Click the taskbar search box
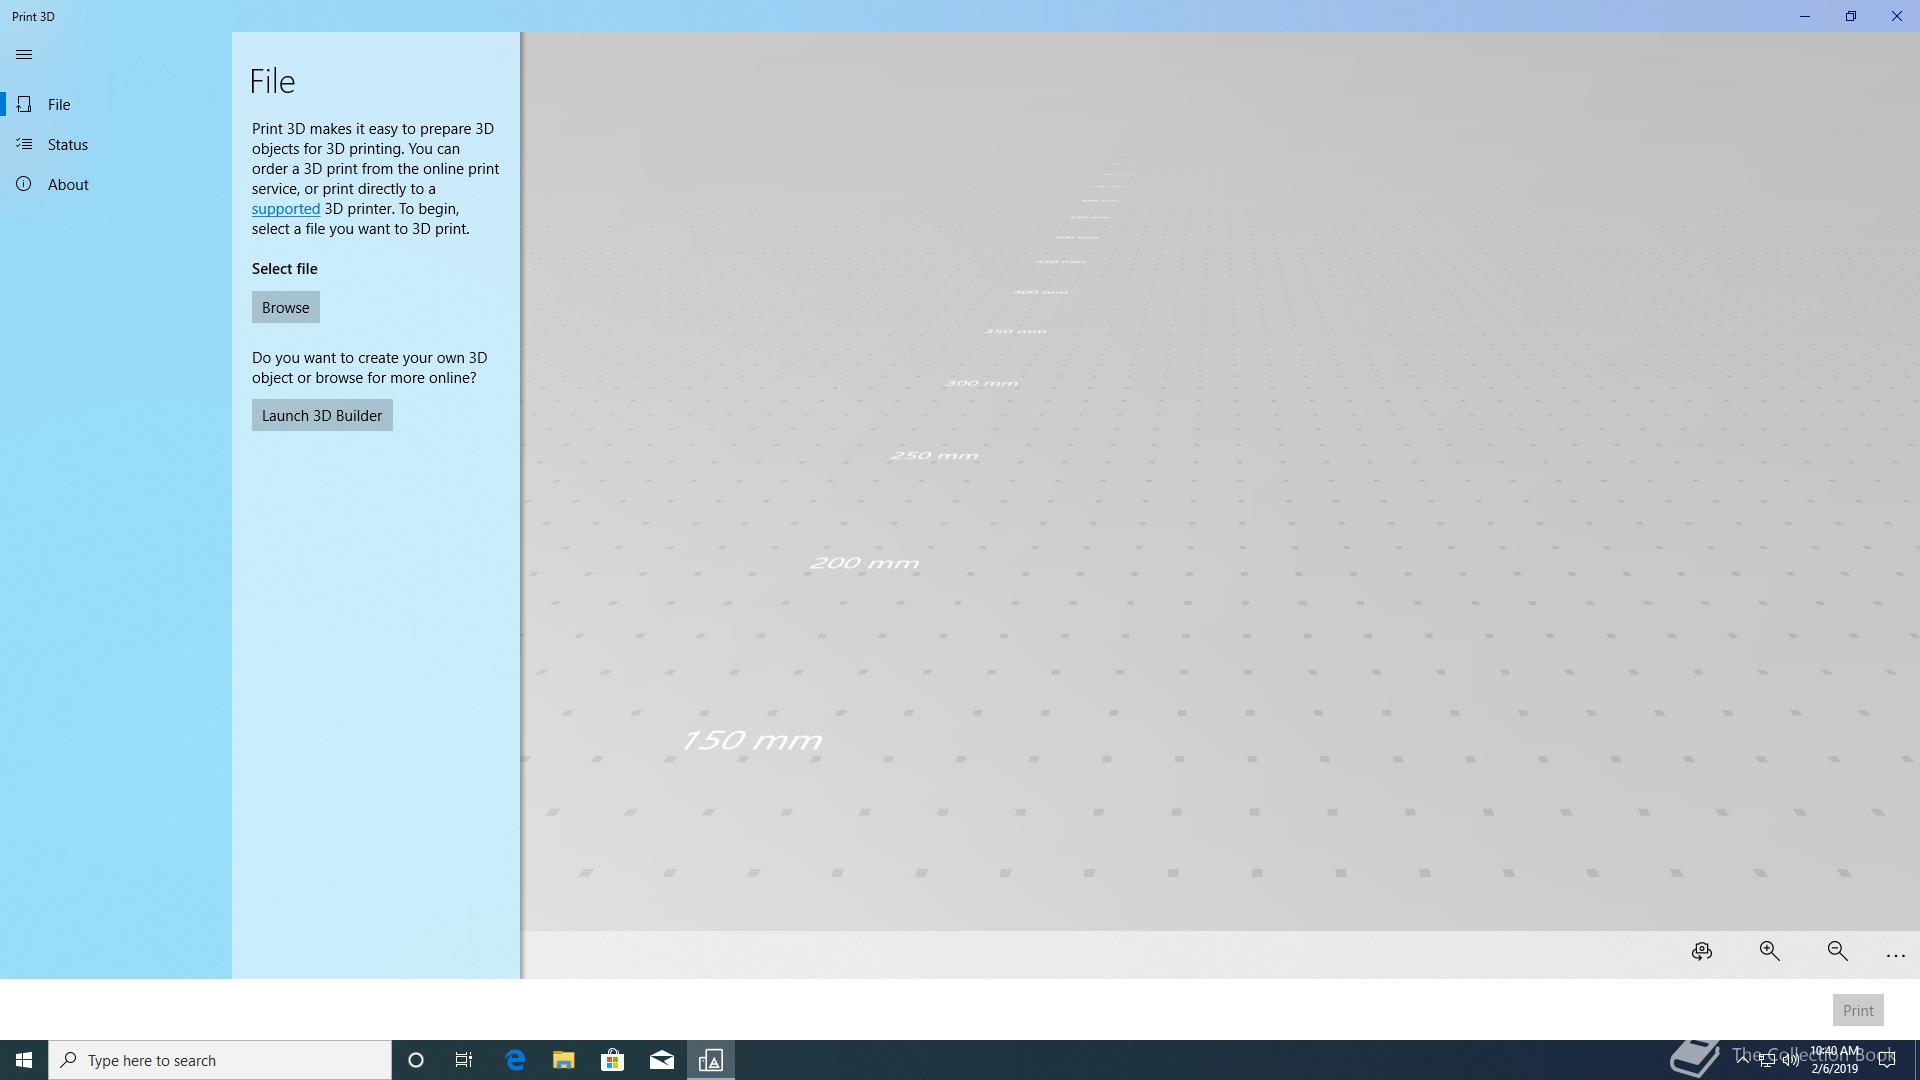Image resolution: width=1920 pixels, height=1080 pixels. [220, 1060]
